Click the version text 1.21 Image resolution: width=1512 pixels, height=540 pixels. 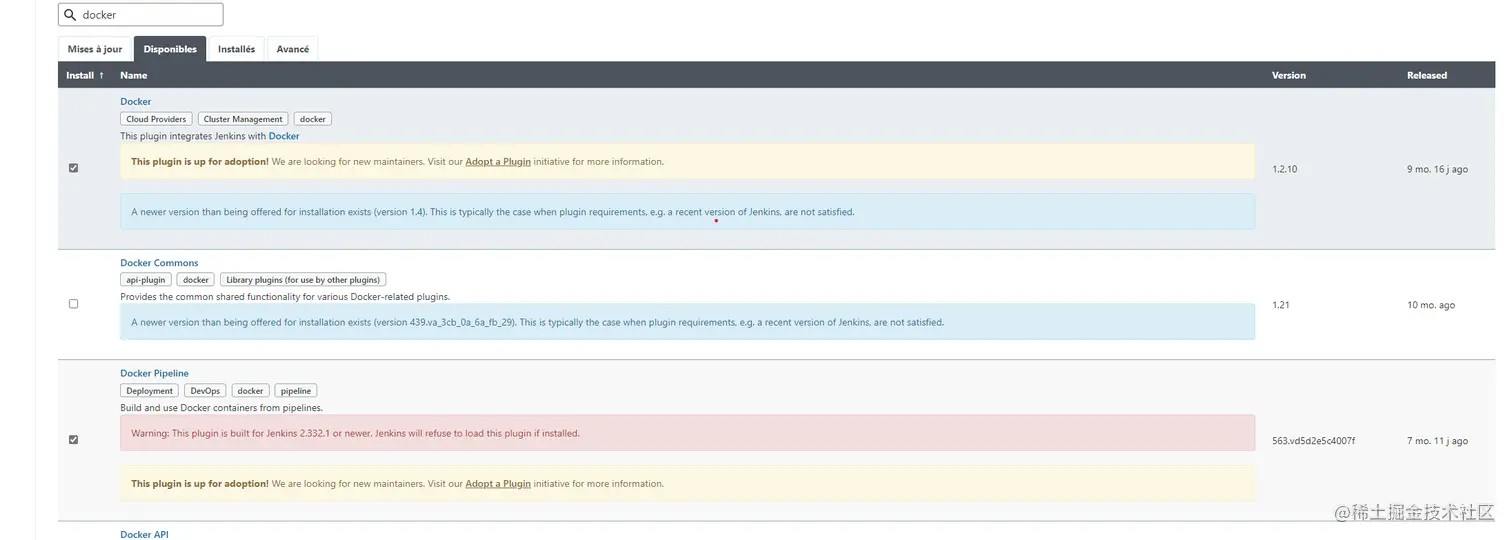[1280, 305]
